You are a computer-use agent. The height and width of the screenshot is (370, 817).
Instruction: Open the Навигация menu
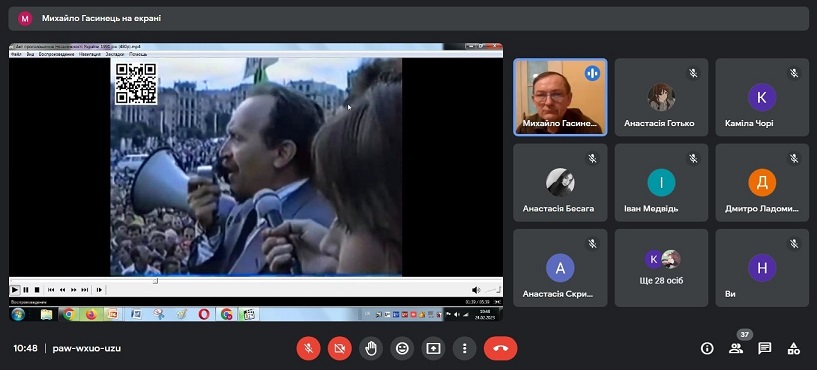tap(90, 54)
